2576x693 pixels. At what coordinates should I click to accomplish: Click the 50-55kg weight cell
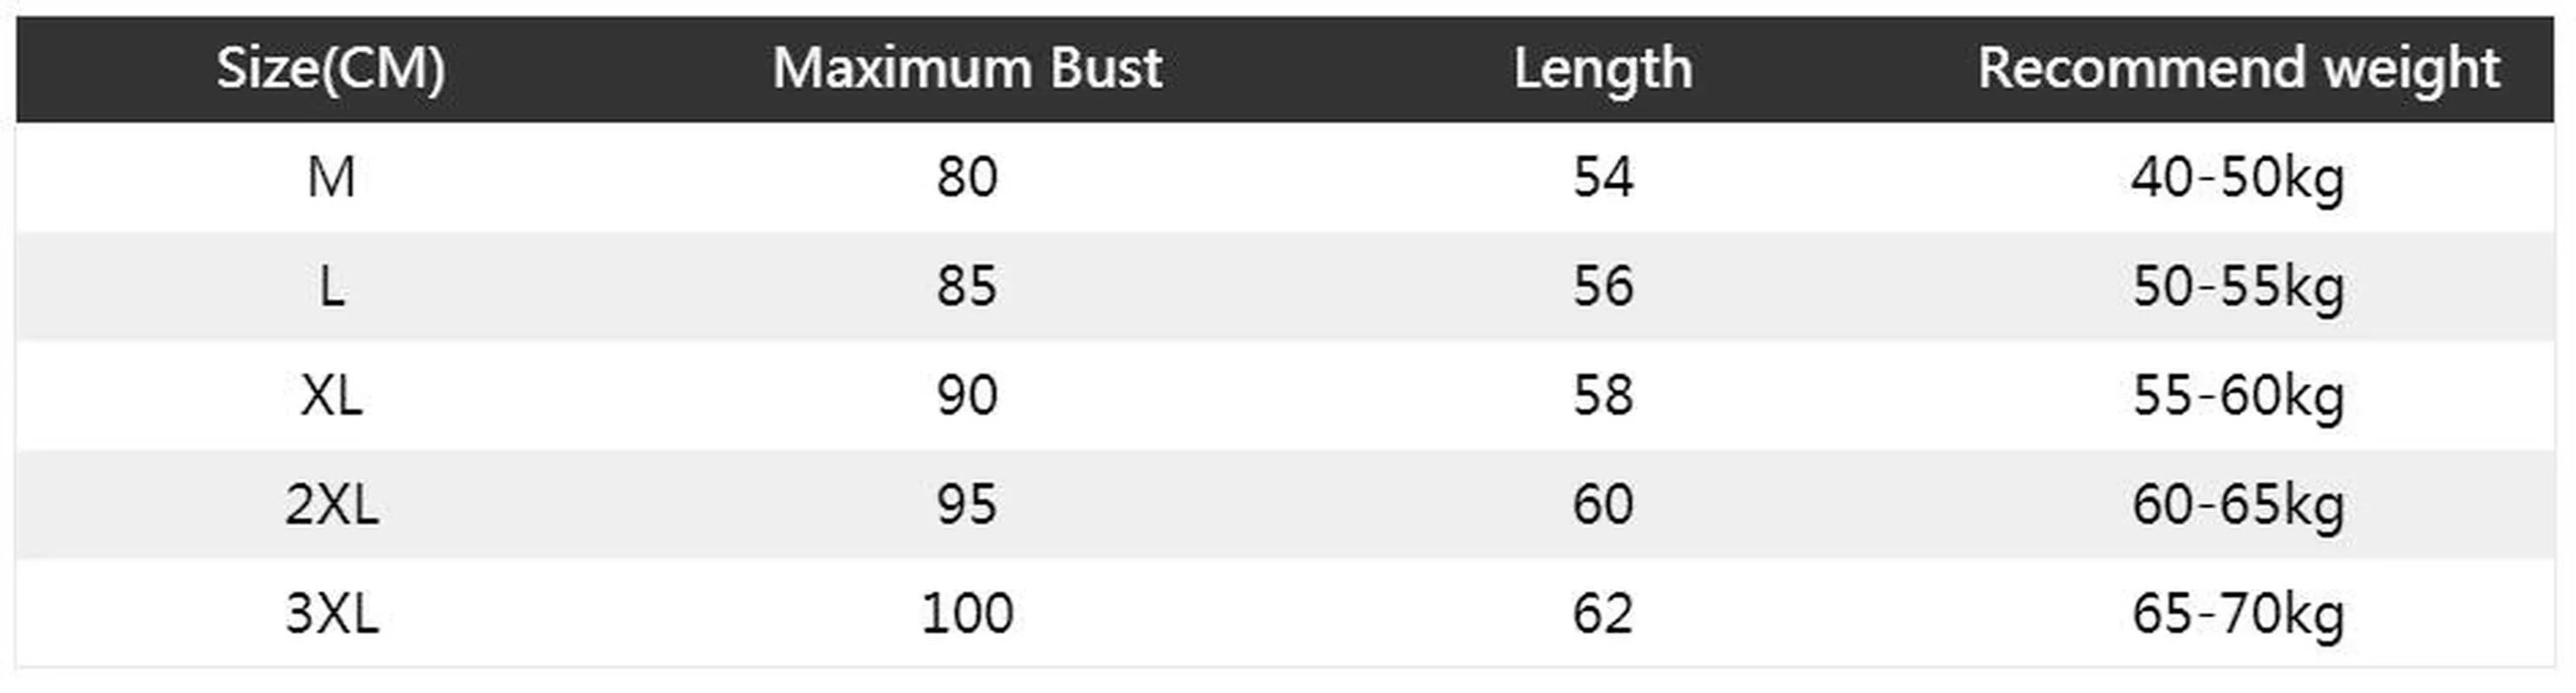pyautogui.click(x=2238, y=287)
